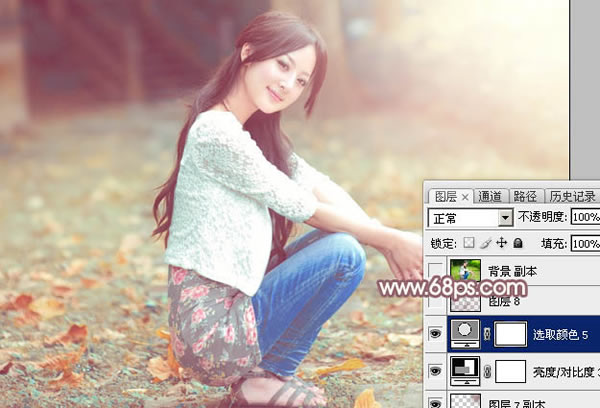Toggle lock position move icon

501,243
